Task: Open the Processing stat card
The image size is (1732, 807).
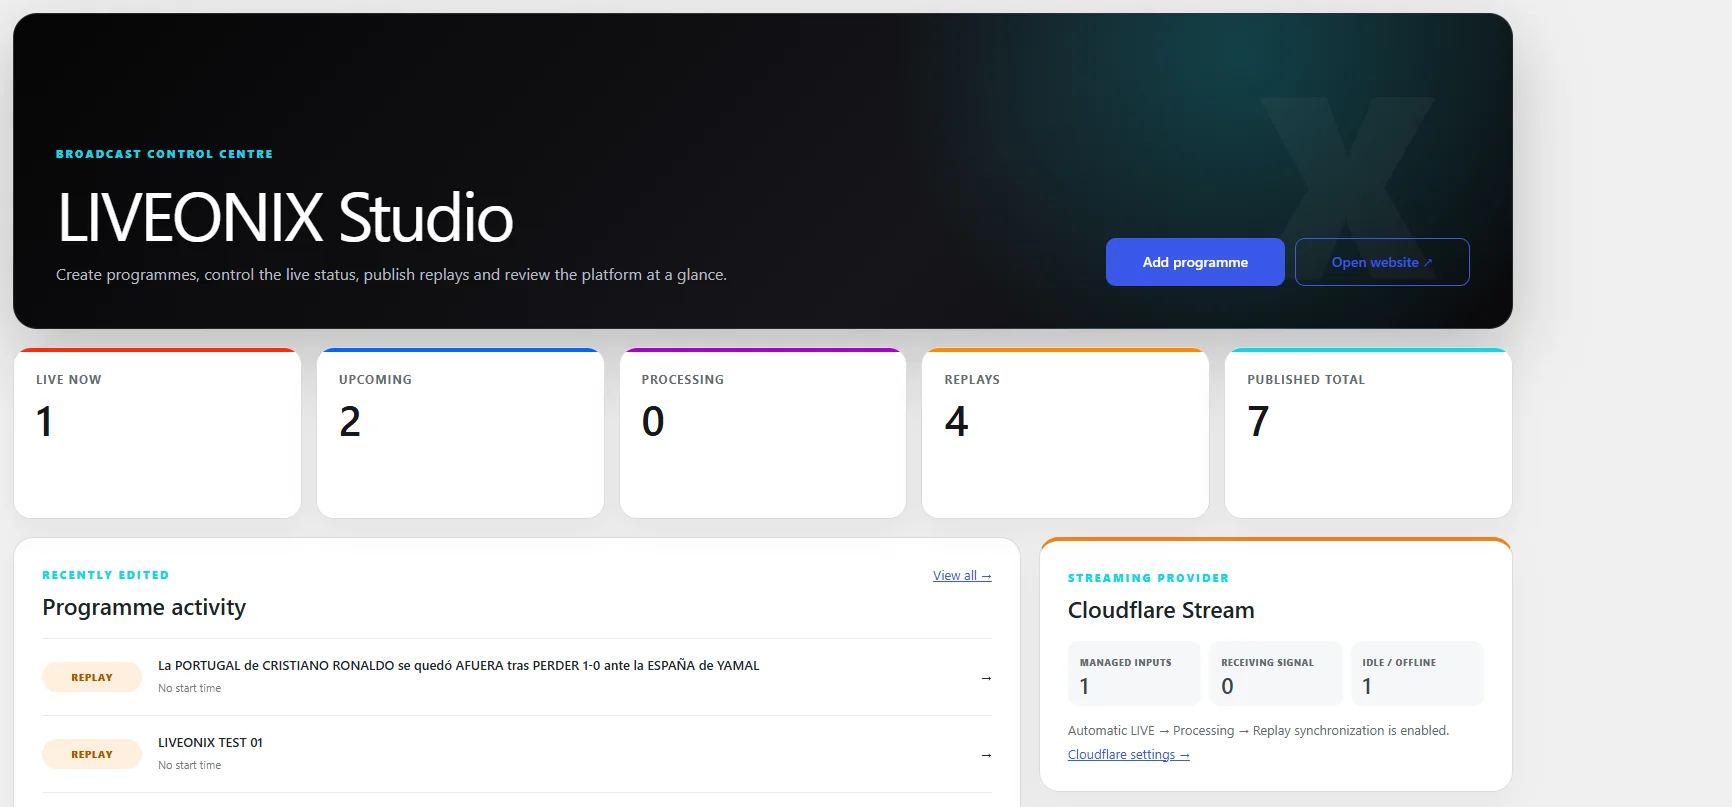Action: click(763, 433)
